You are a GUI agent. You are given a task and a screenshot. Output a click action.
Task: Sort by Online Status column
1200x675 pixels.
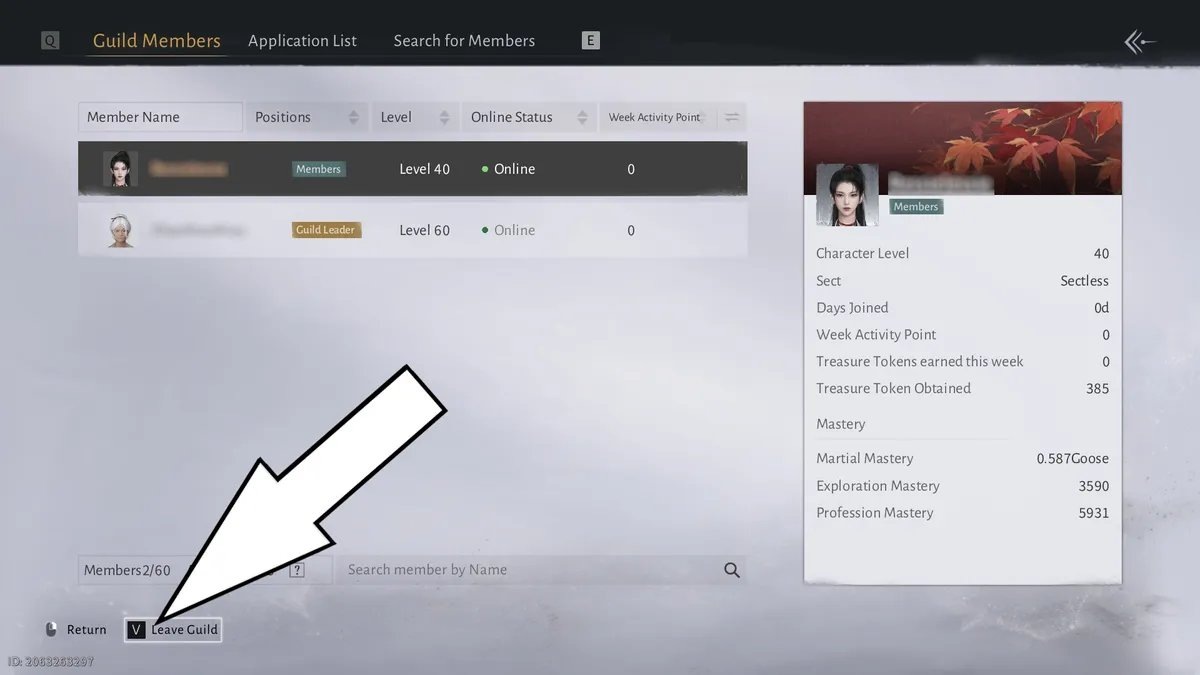pos(528,117)
